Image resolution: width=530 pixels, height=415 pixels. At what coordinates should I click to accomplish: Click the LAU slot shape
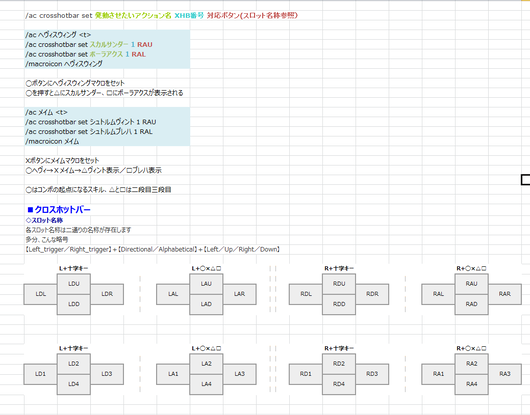click(x=206, y=284)
